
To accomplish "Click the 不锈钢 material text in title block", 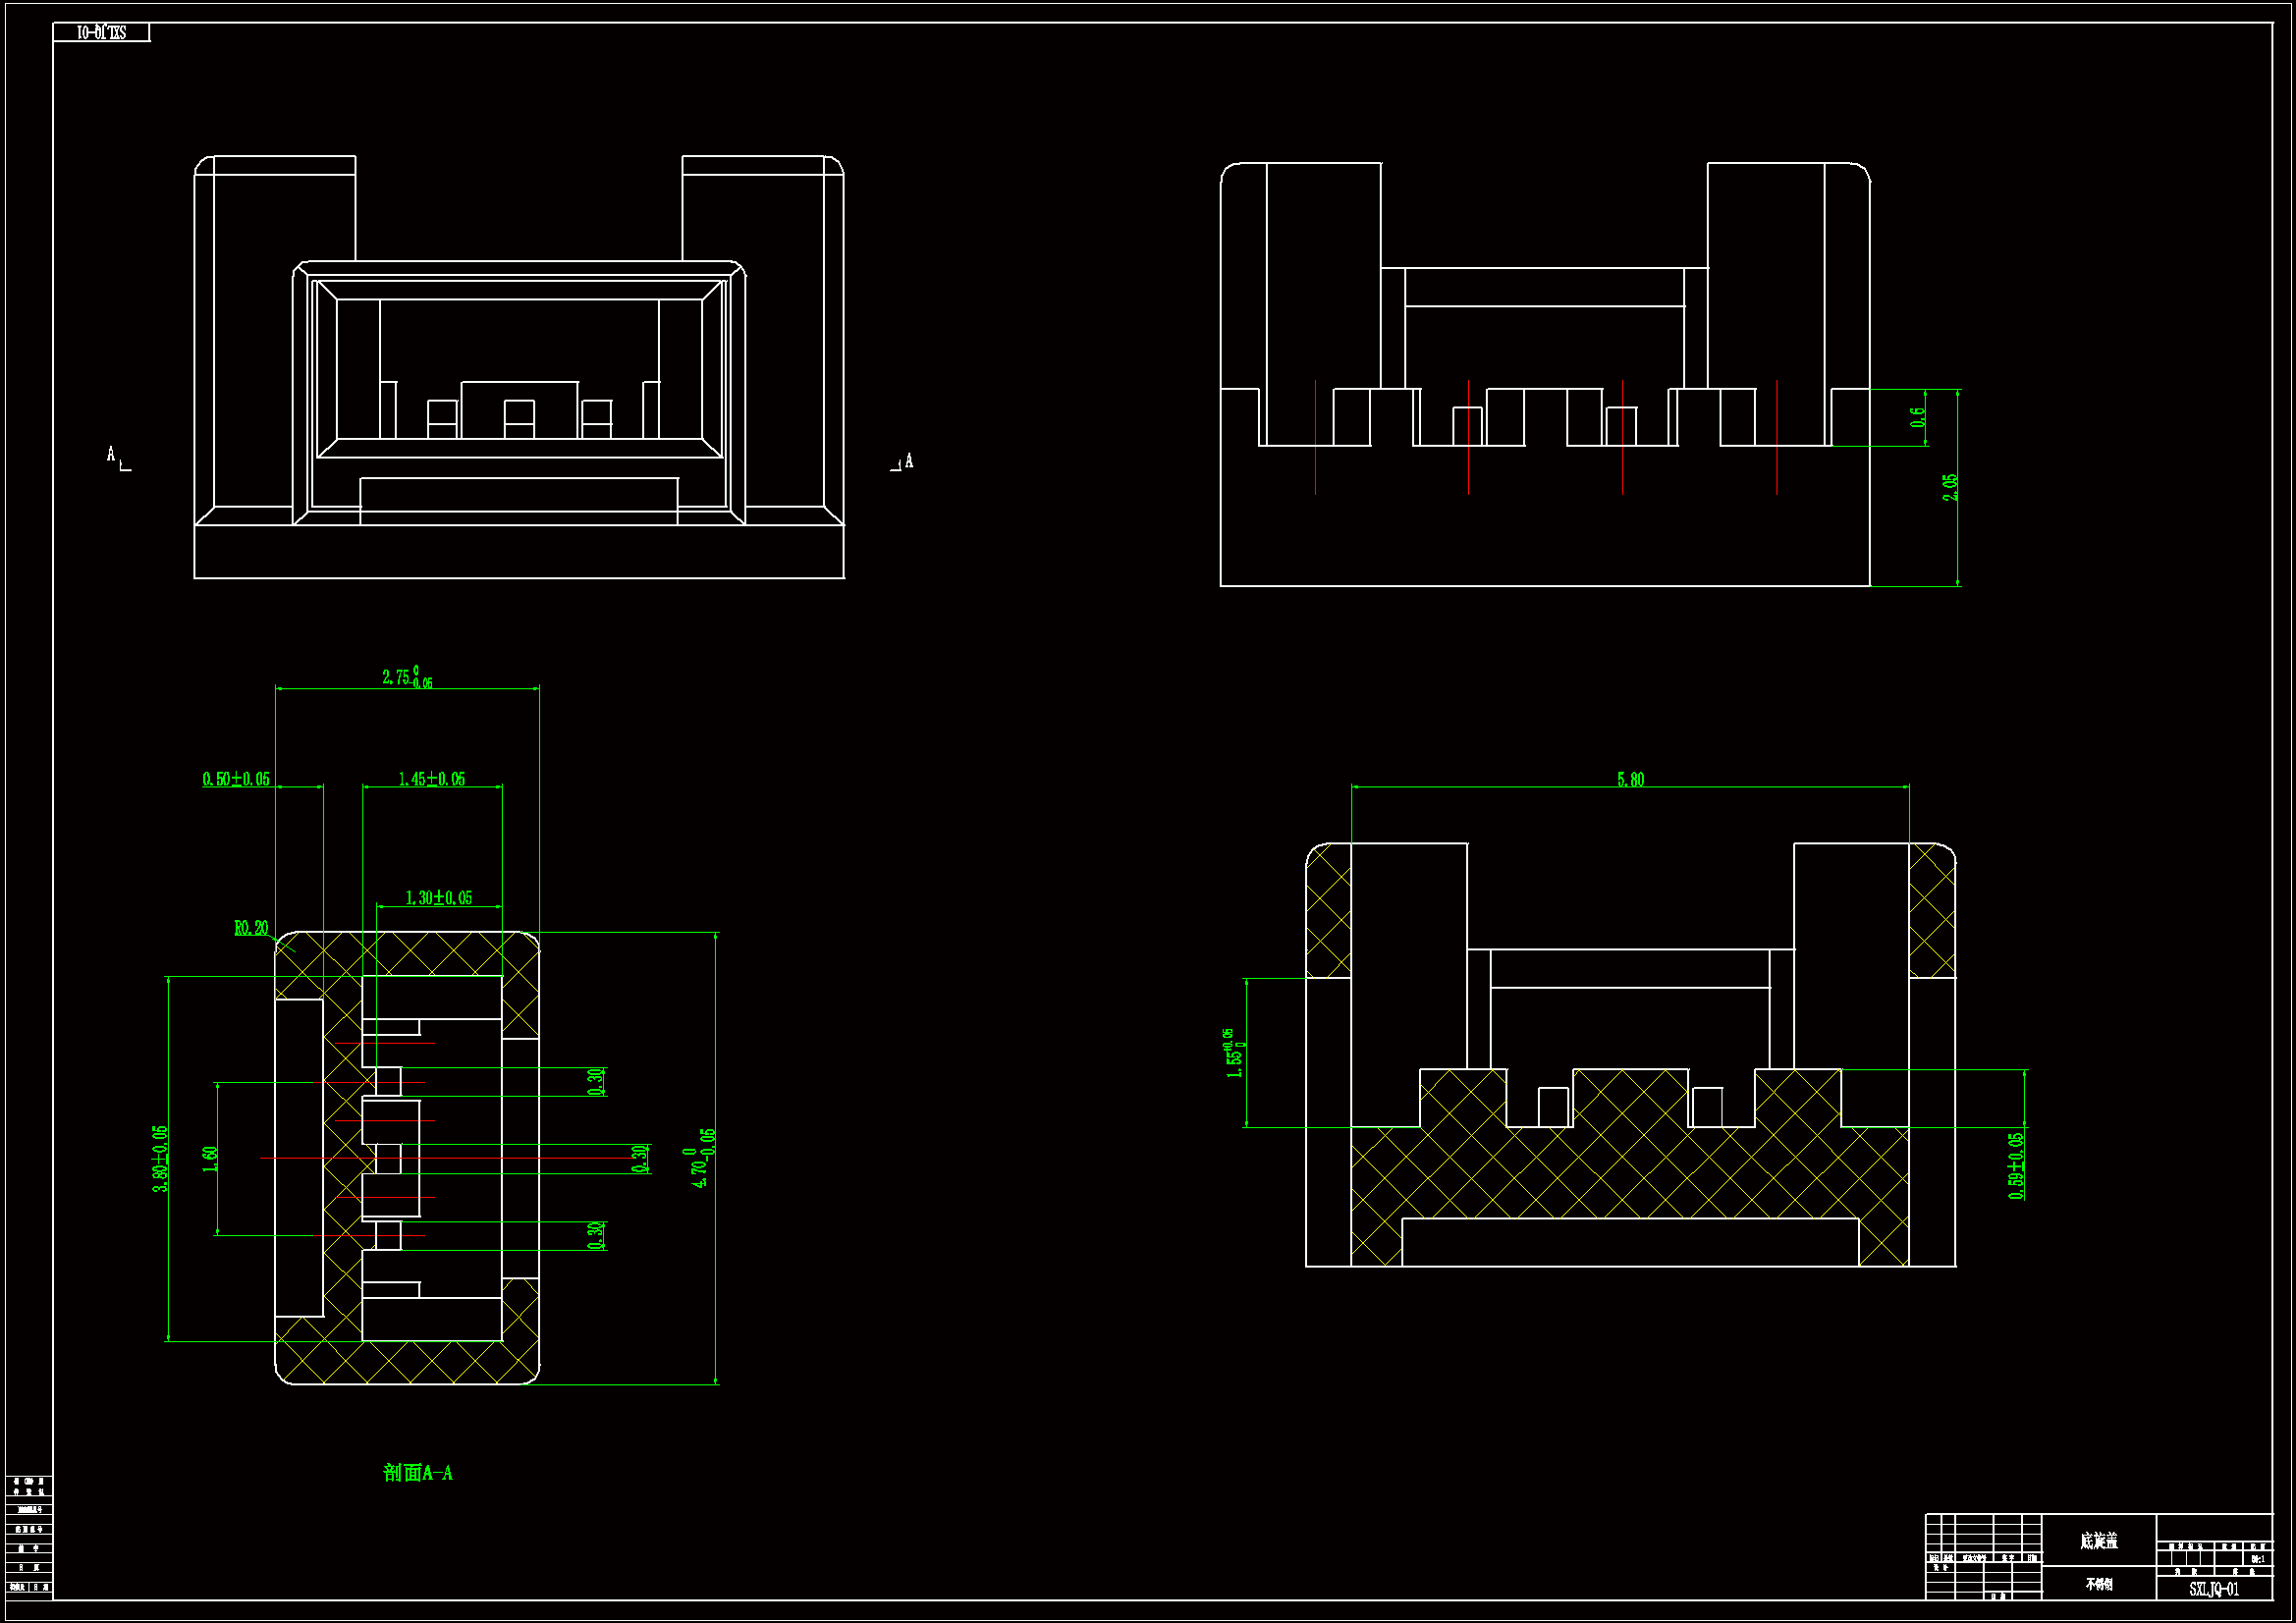I will pos(2099,1584).
